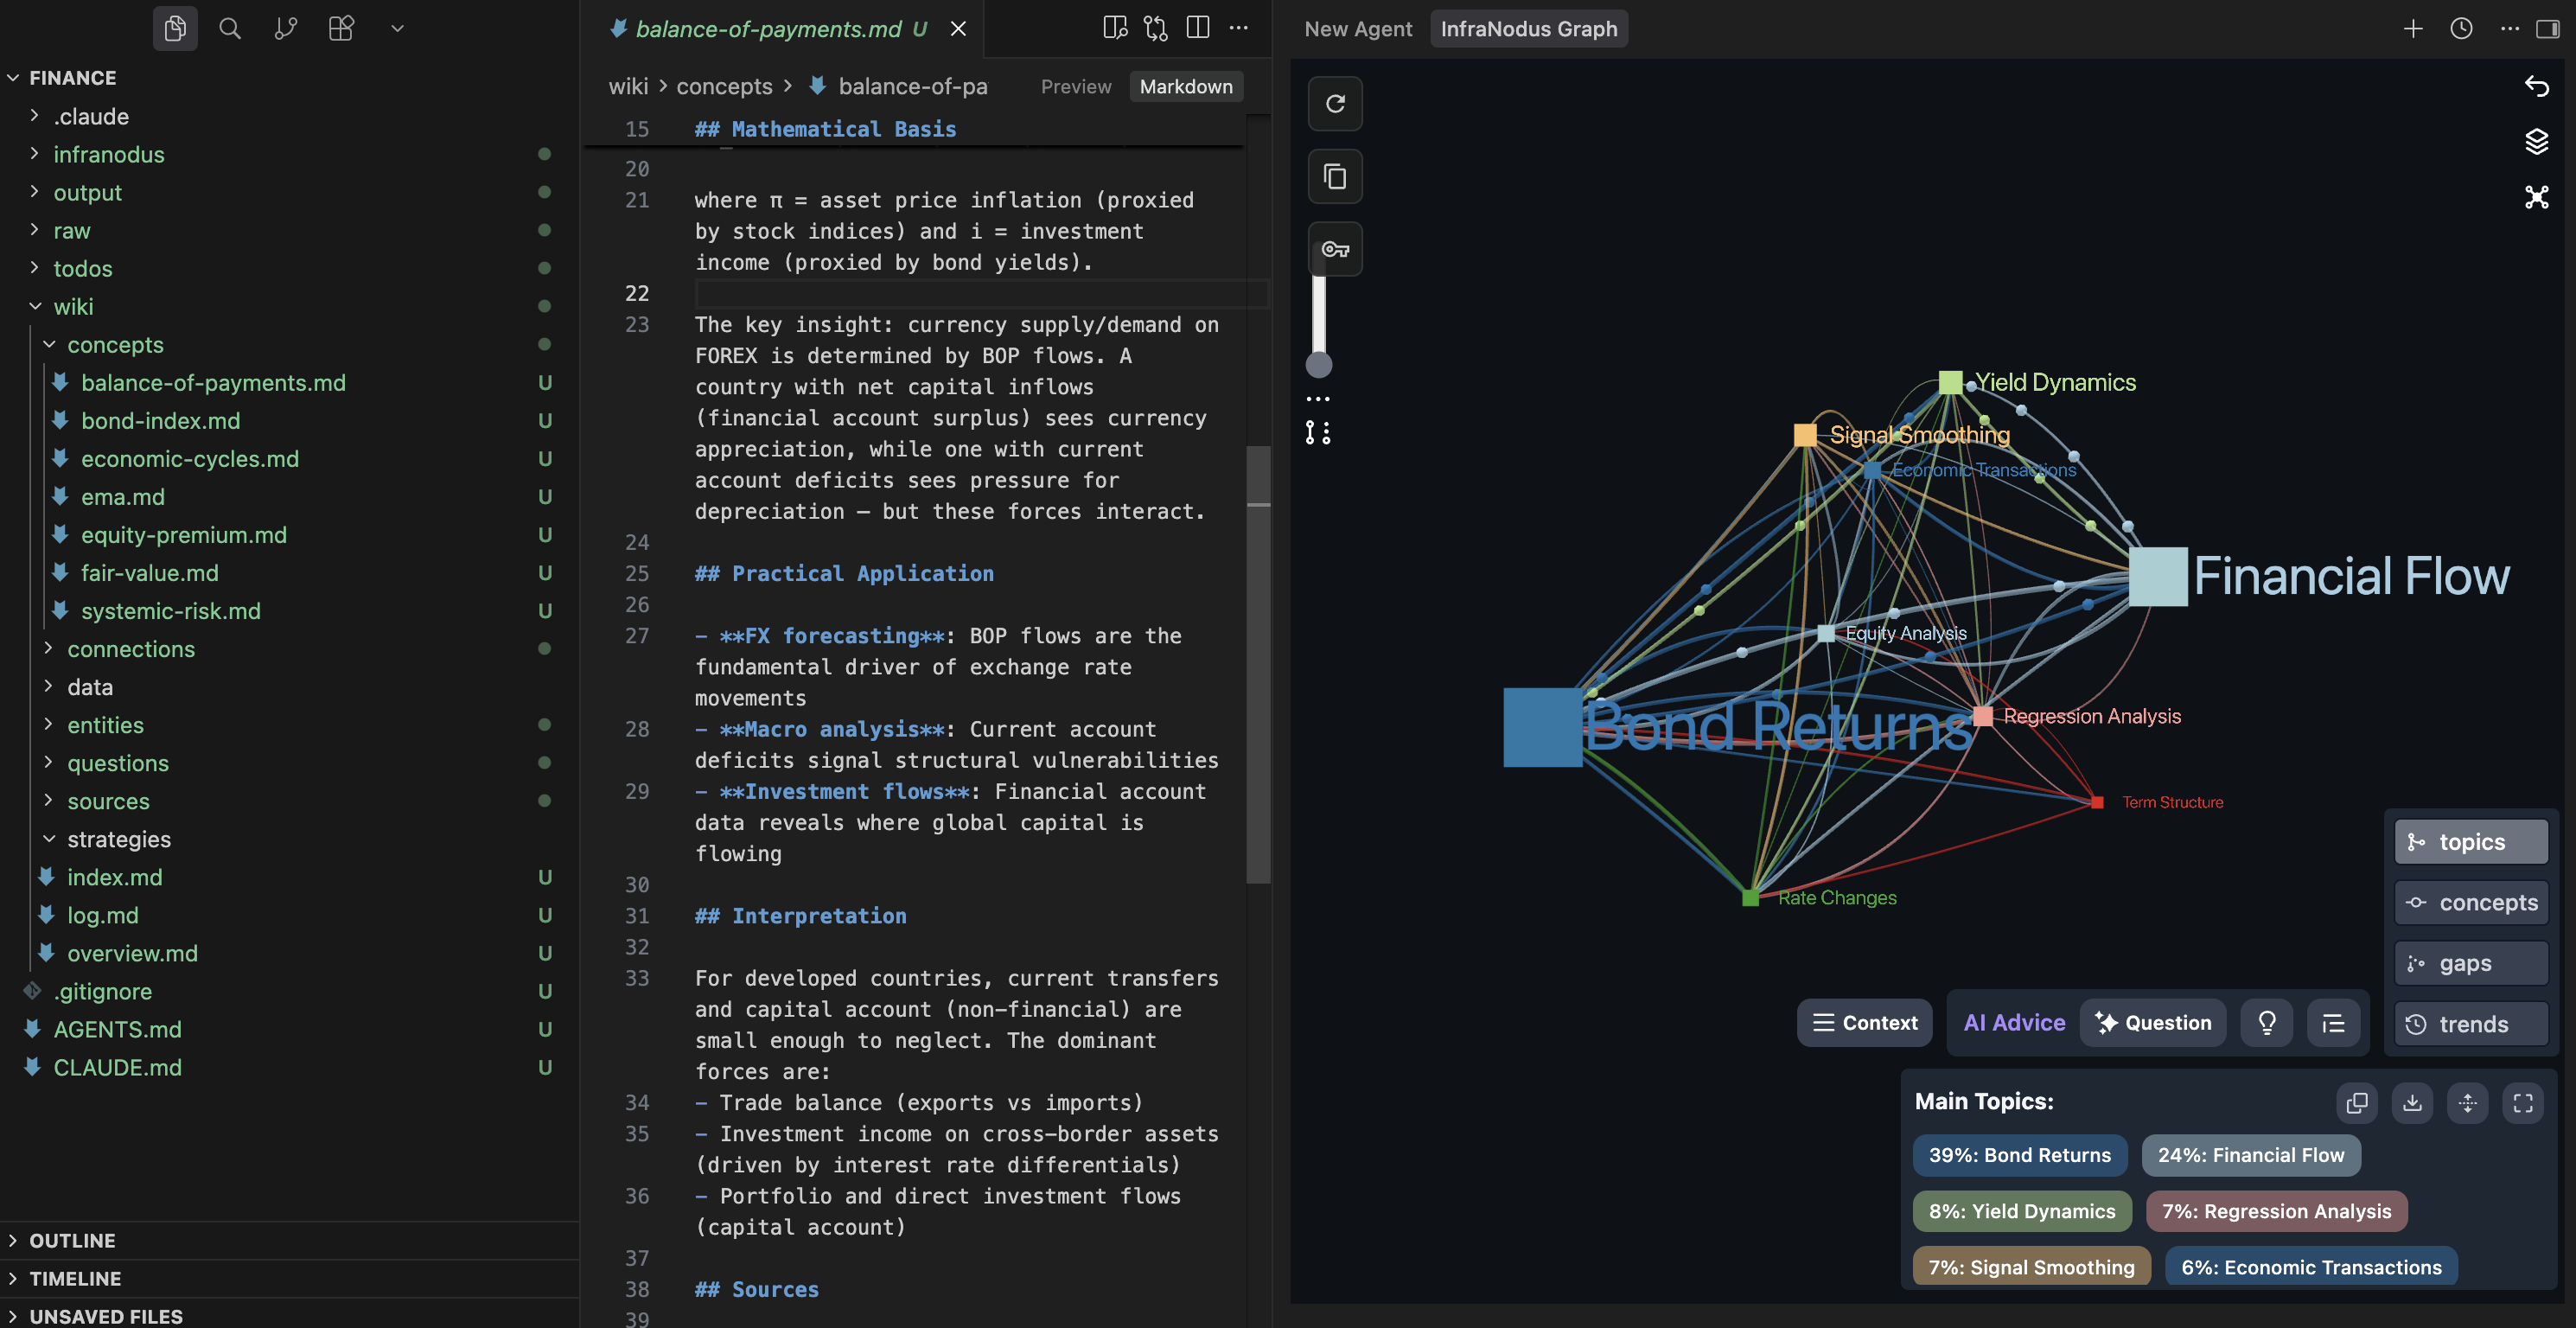Viewport: 2576px width, 1328px height.
Task: Select the InfraNodus Graph tab
Action: point(1528,29)
